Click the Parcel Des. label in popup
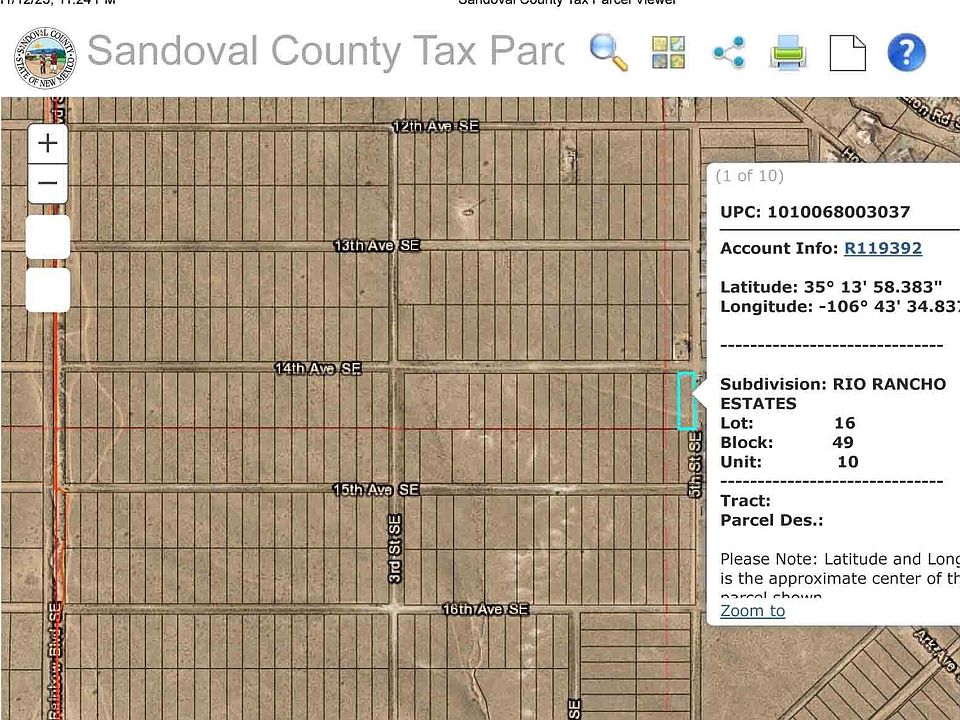 tap(771, 520)
